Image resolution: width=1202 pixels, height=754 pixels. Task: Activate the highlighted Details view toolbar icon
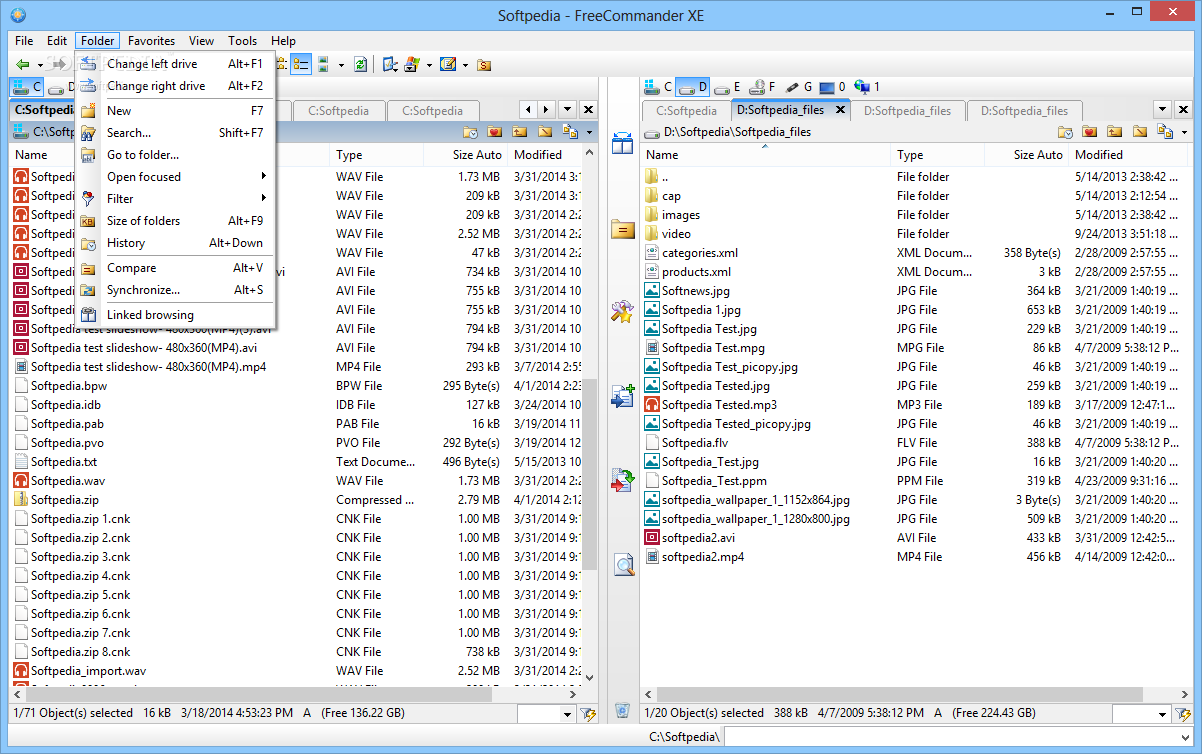[300, 64]
